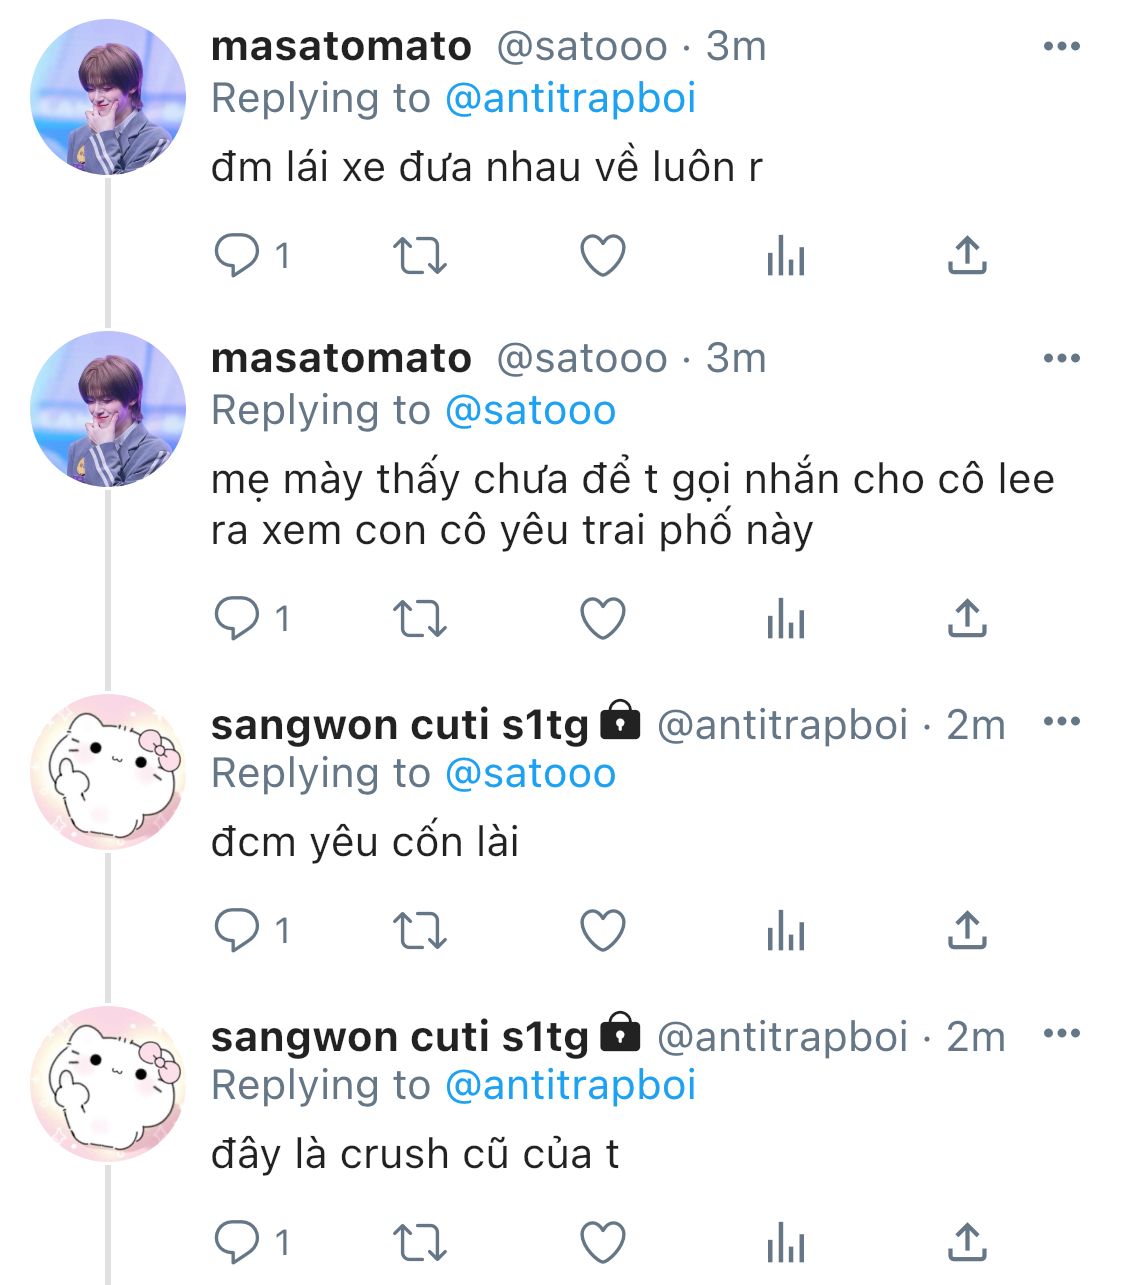
Task: Open masatomato profile picture on first tweet
Action: pyautogui.click(x=108, y=97)
